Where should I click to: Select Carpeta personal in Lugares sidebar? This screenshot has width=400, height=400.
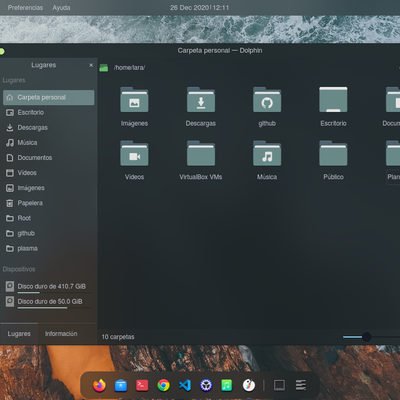tap(49, 97)
